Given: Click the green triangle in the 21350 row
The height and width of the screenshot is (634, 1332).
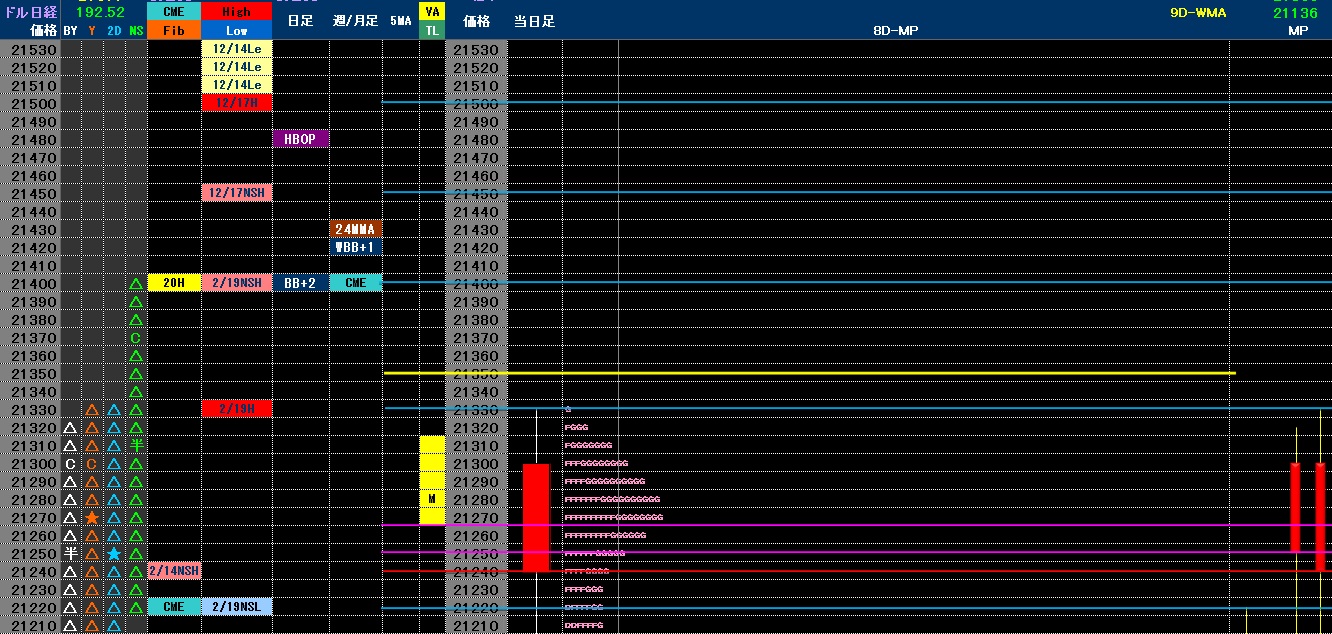Looking at the screenshot, I should tap(136, 374).
